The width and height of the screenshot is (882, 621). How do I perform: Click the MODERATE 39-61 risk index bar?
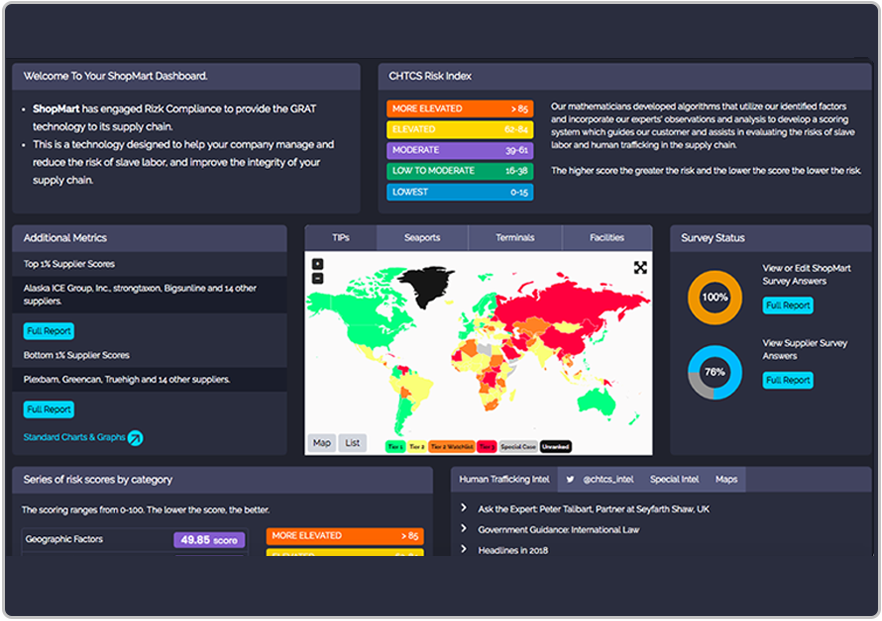point(460,150)
